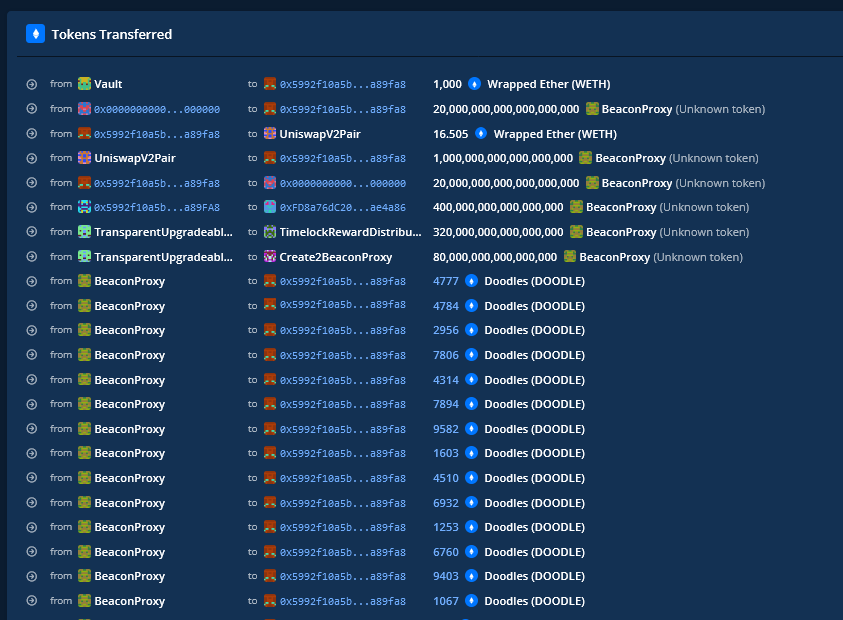Click the recipient identicon on Doodles 4314 row
The image size is (843, 620).
tap(270, 380)
